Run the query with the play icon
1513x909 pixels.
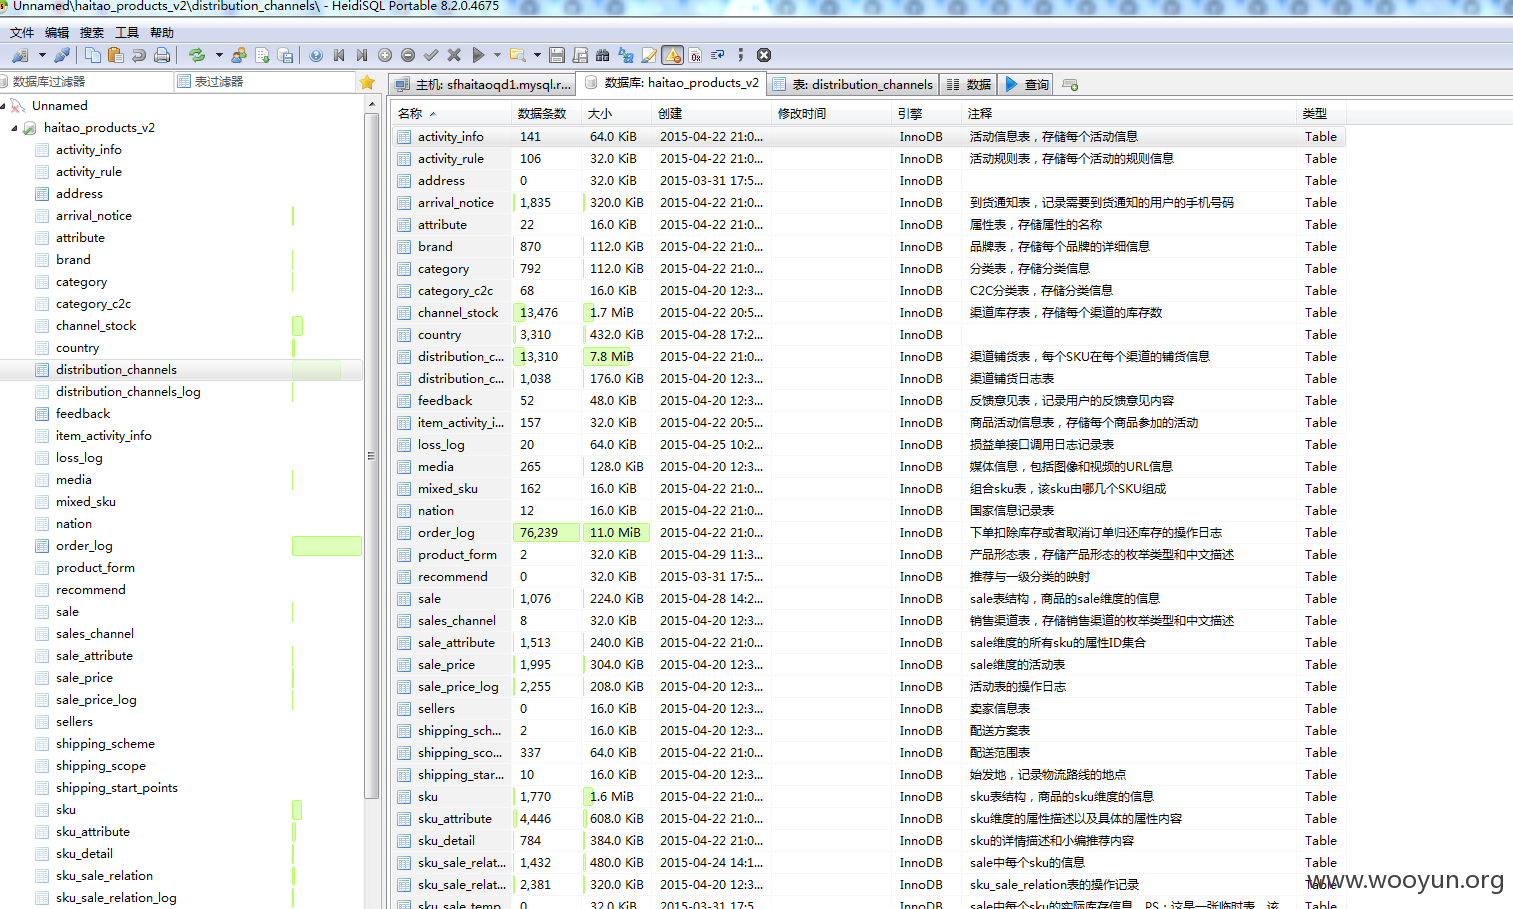478,55
